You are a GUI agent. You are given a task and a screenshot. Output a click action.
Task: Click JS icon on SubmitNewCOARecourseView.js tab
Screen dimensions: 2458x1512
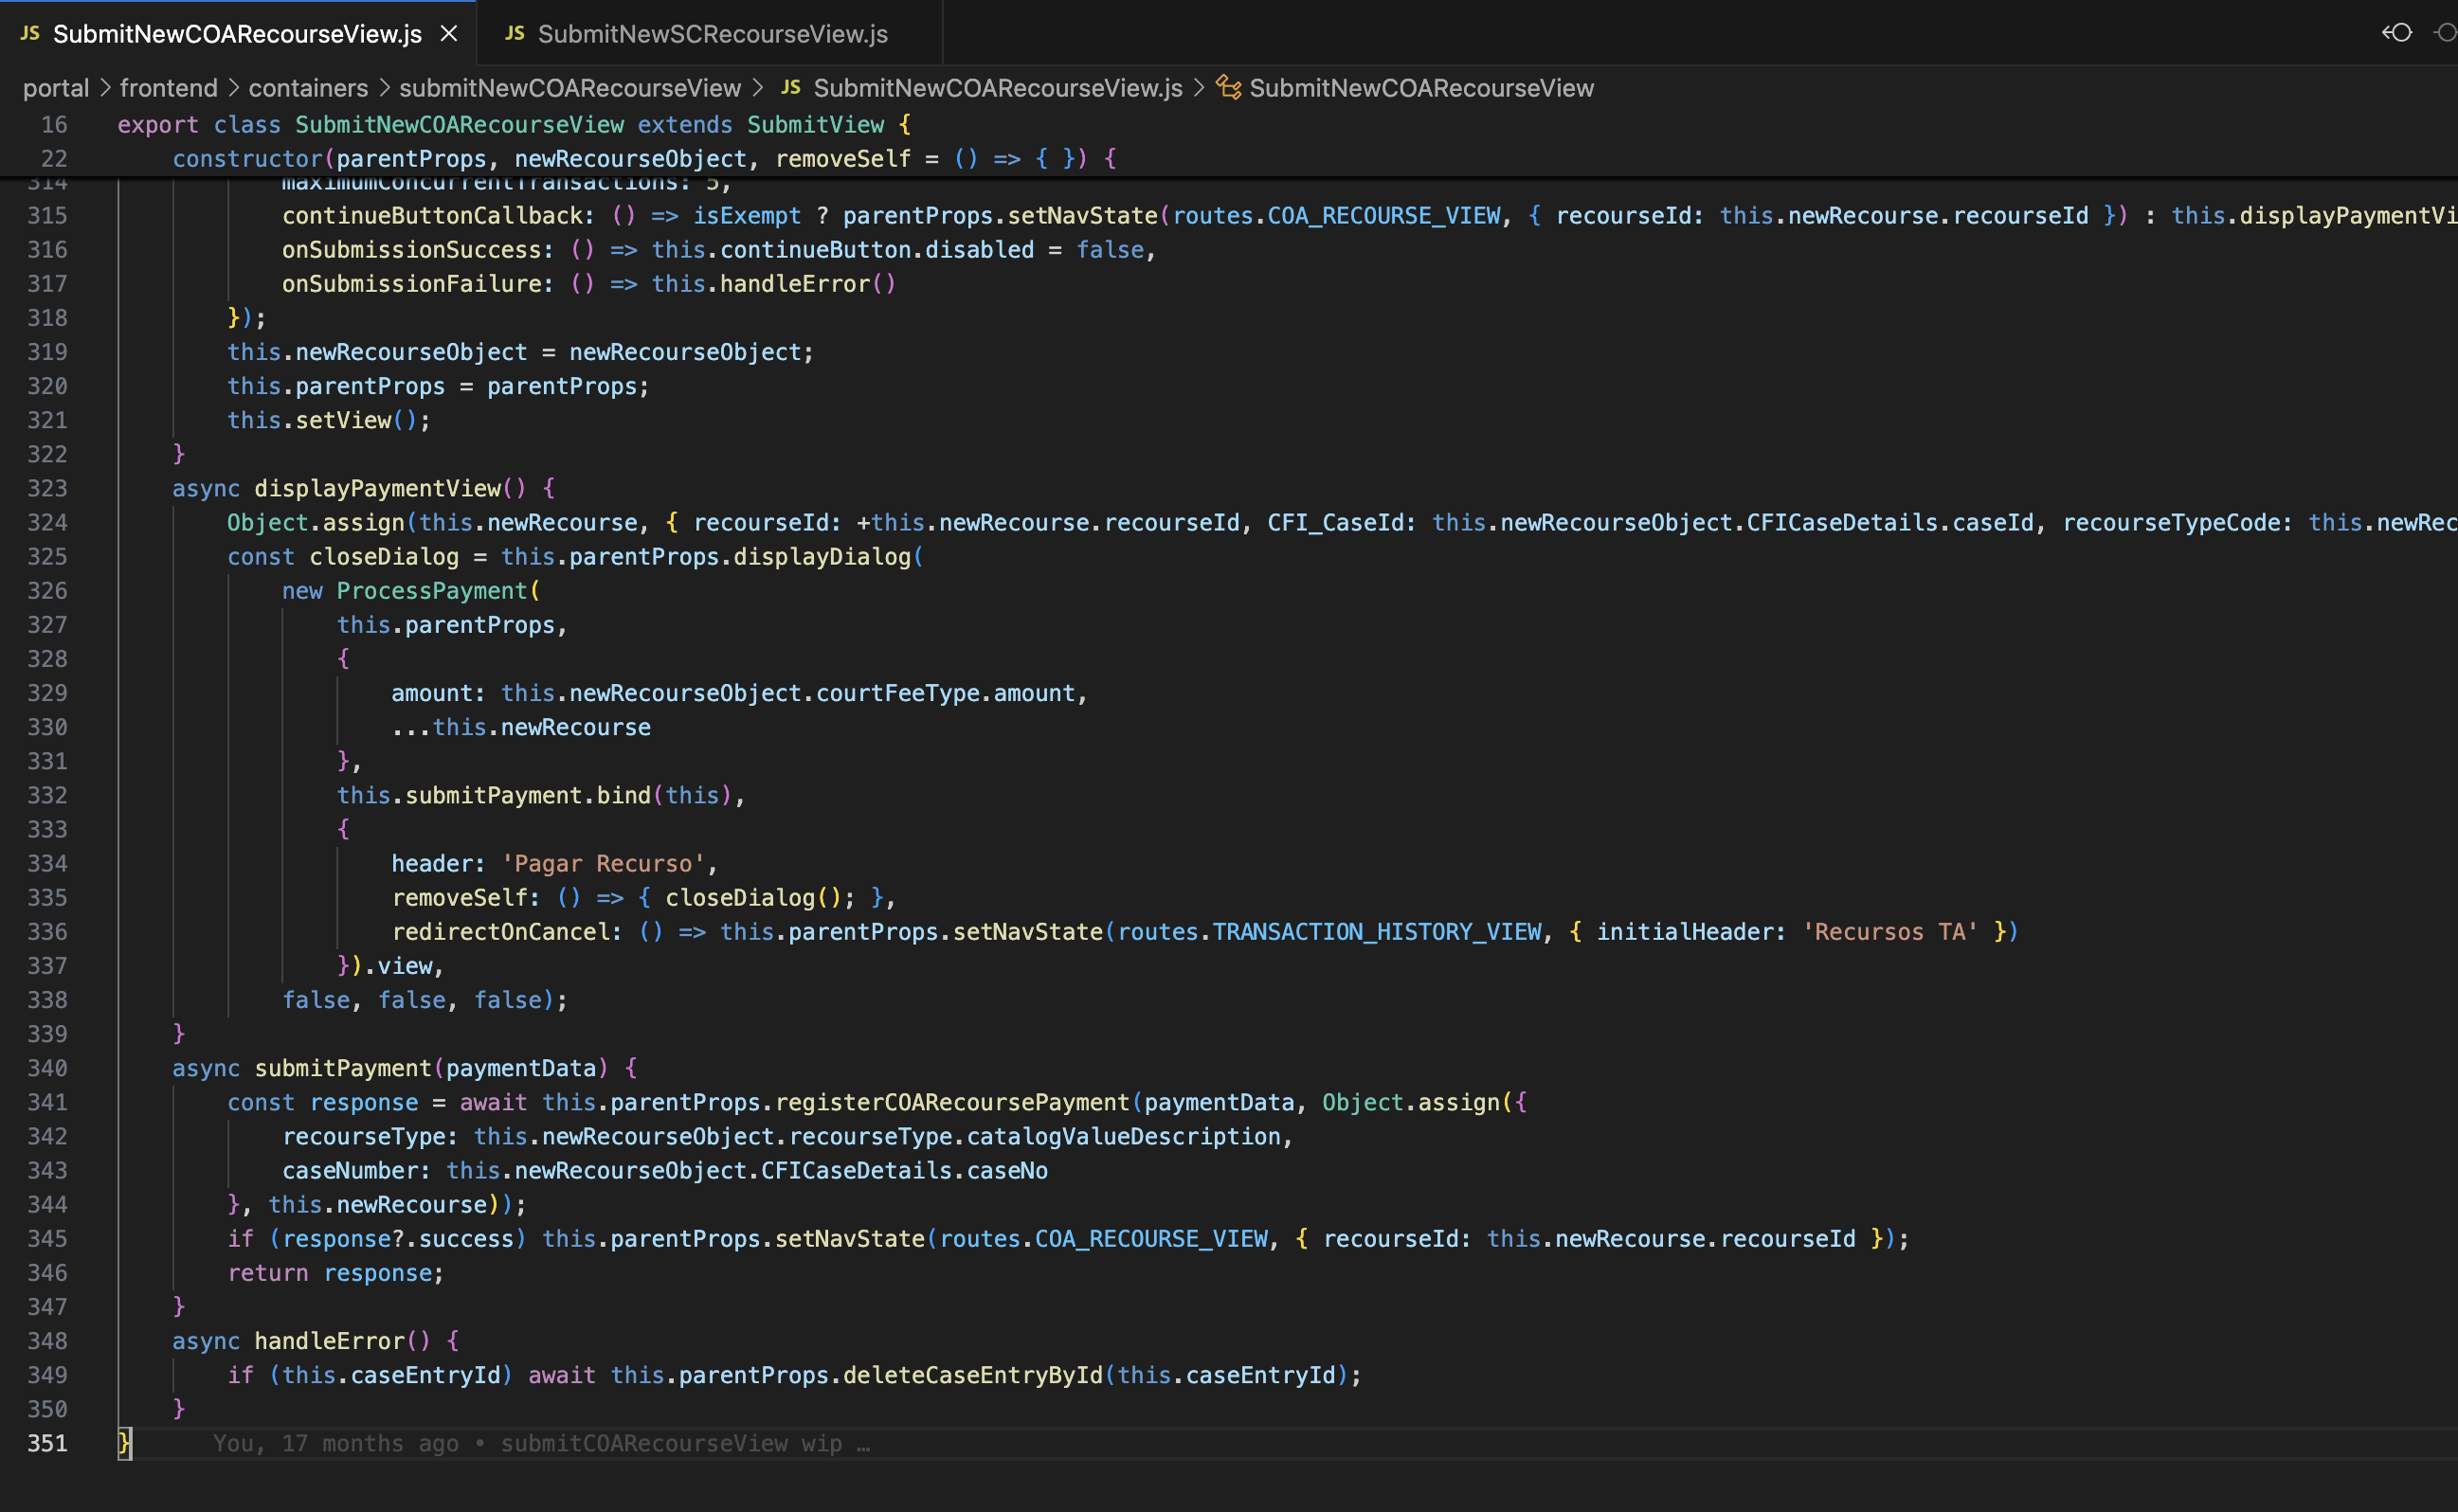(30, 34)
